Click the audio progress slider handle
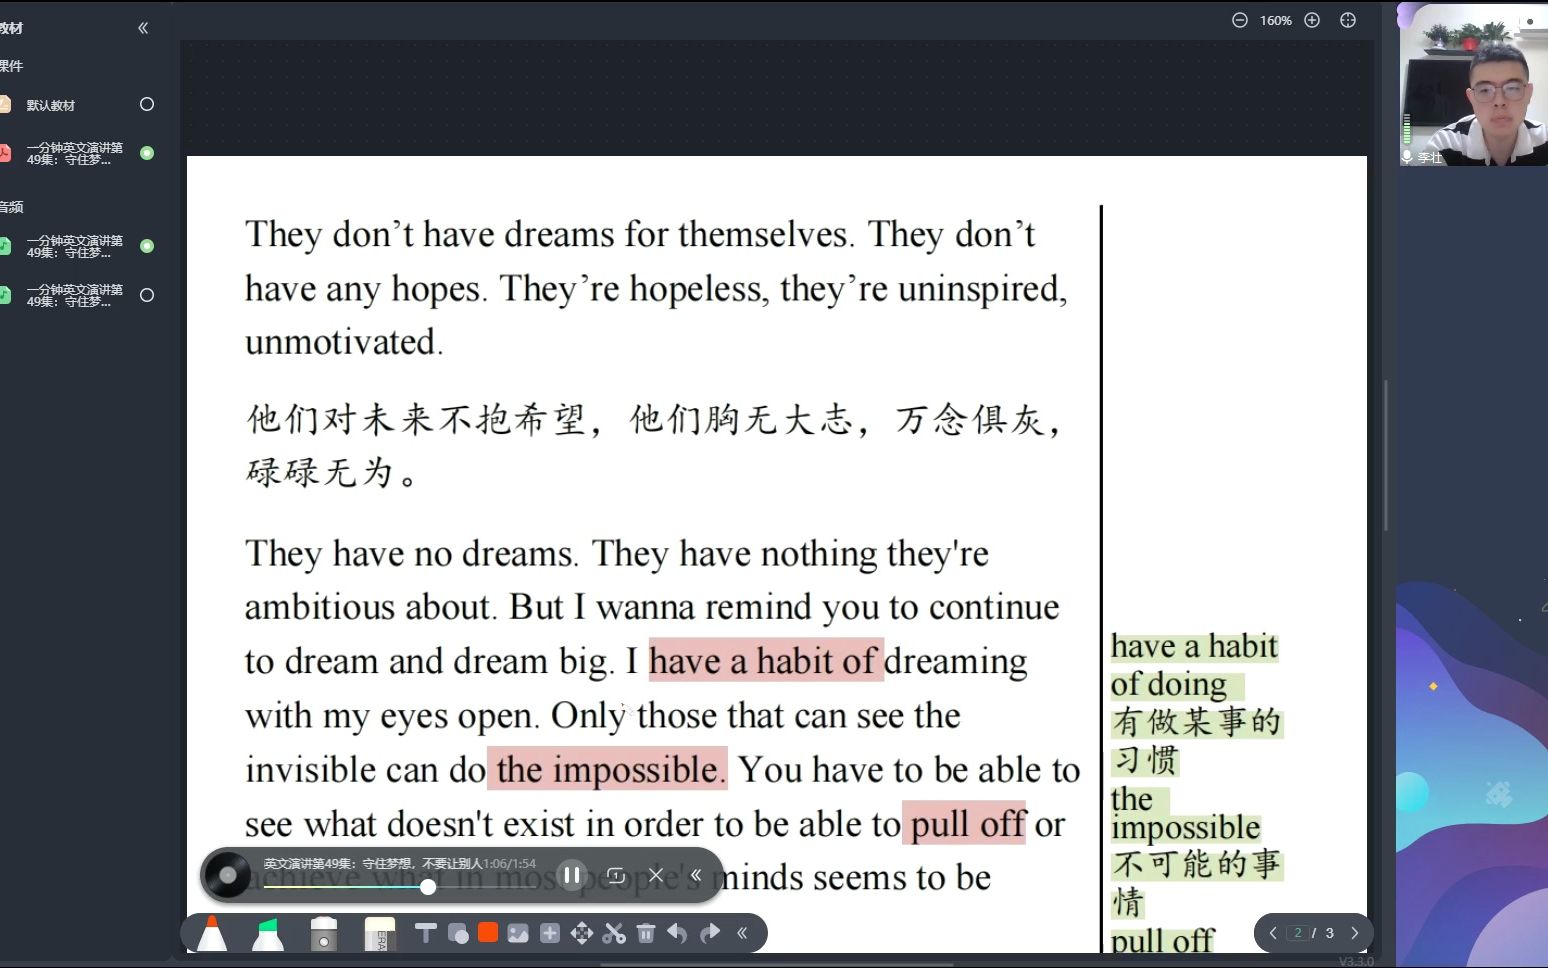1548x968 pixels. click(428, 887)
